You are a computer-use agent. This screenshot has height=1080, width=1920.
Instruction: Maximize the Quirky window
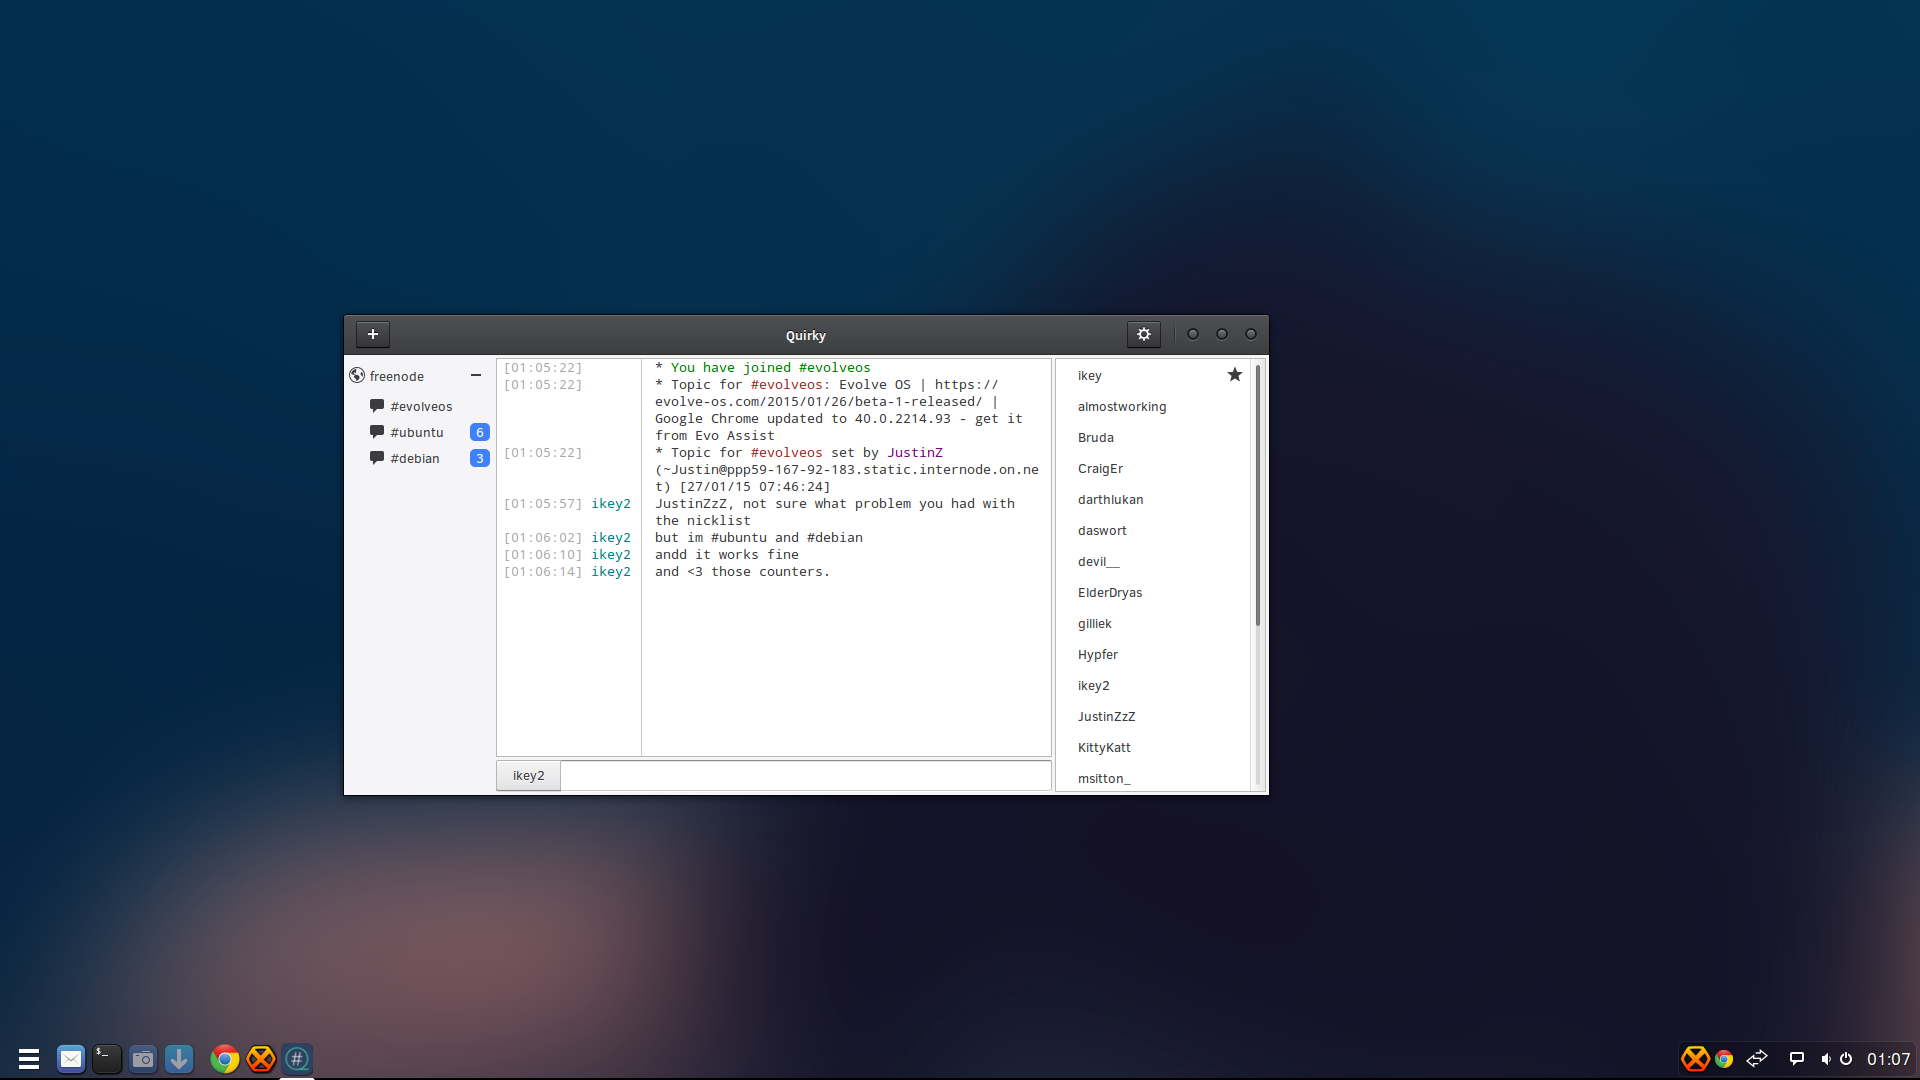pyautogui.click(x=1222, y=334)
